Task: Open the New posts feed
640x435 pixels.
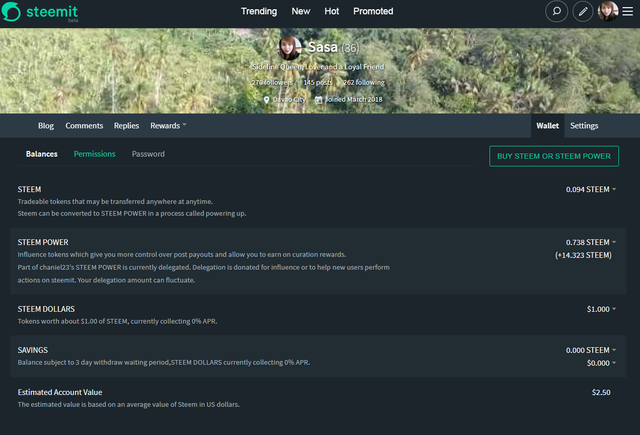Action: coord(301,11)
